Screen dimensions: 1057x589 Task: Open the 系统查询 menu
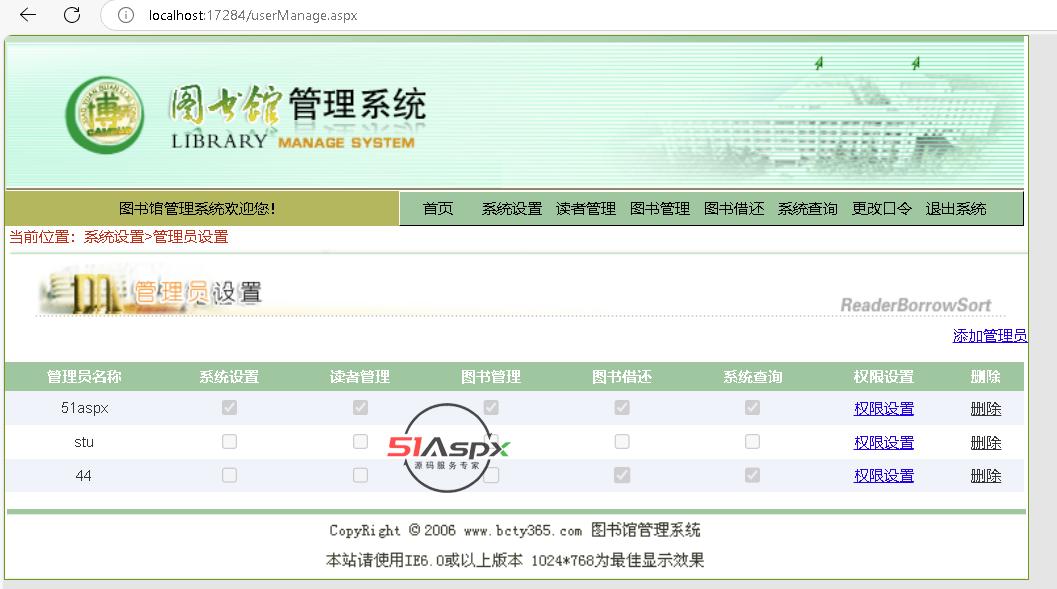pyautogui.click(x=808, y=209)
